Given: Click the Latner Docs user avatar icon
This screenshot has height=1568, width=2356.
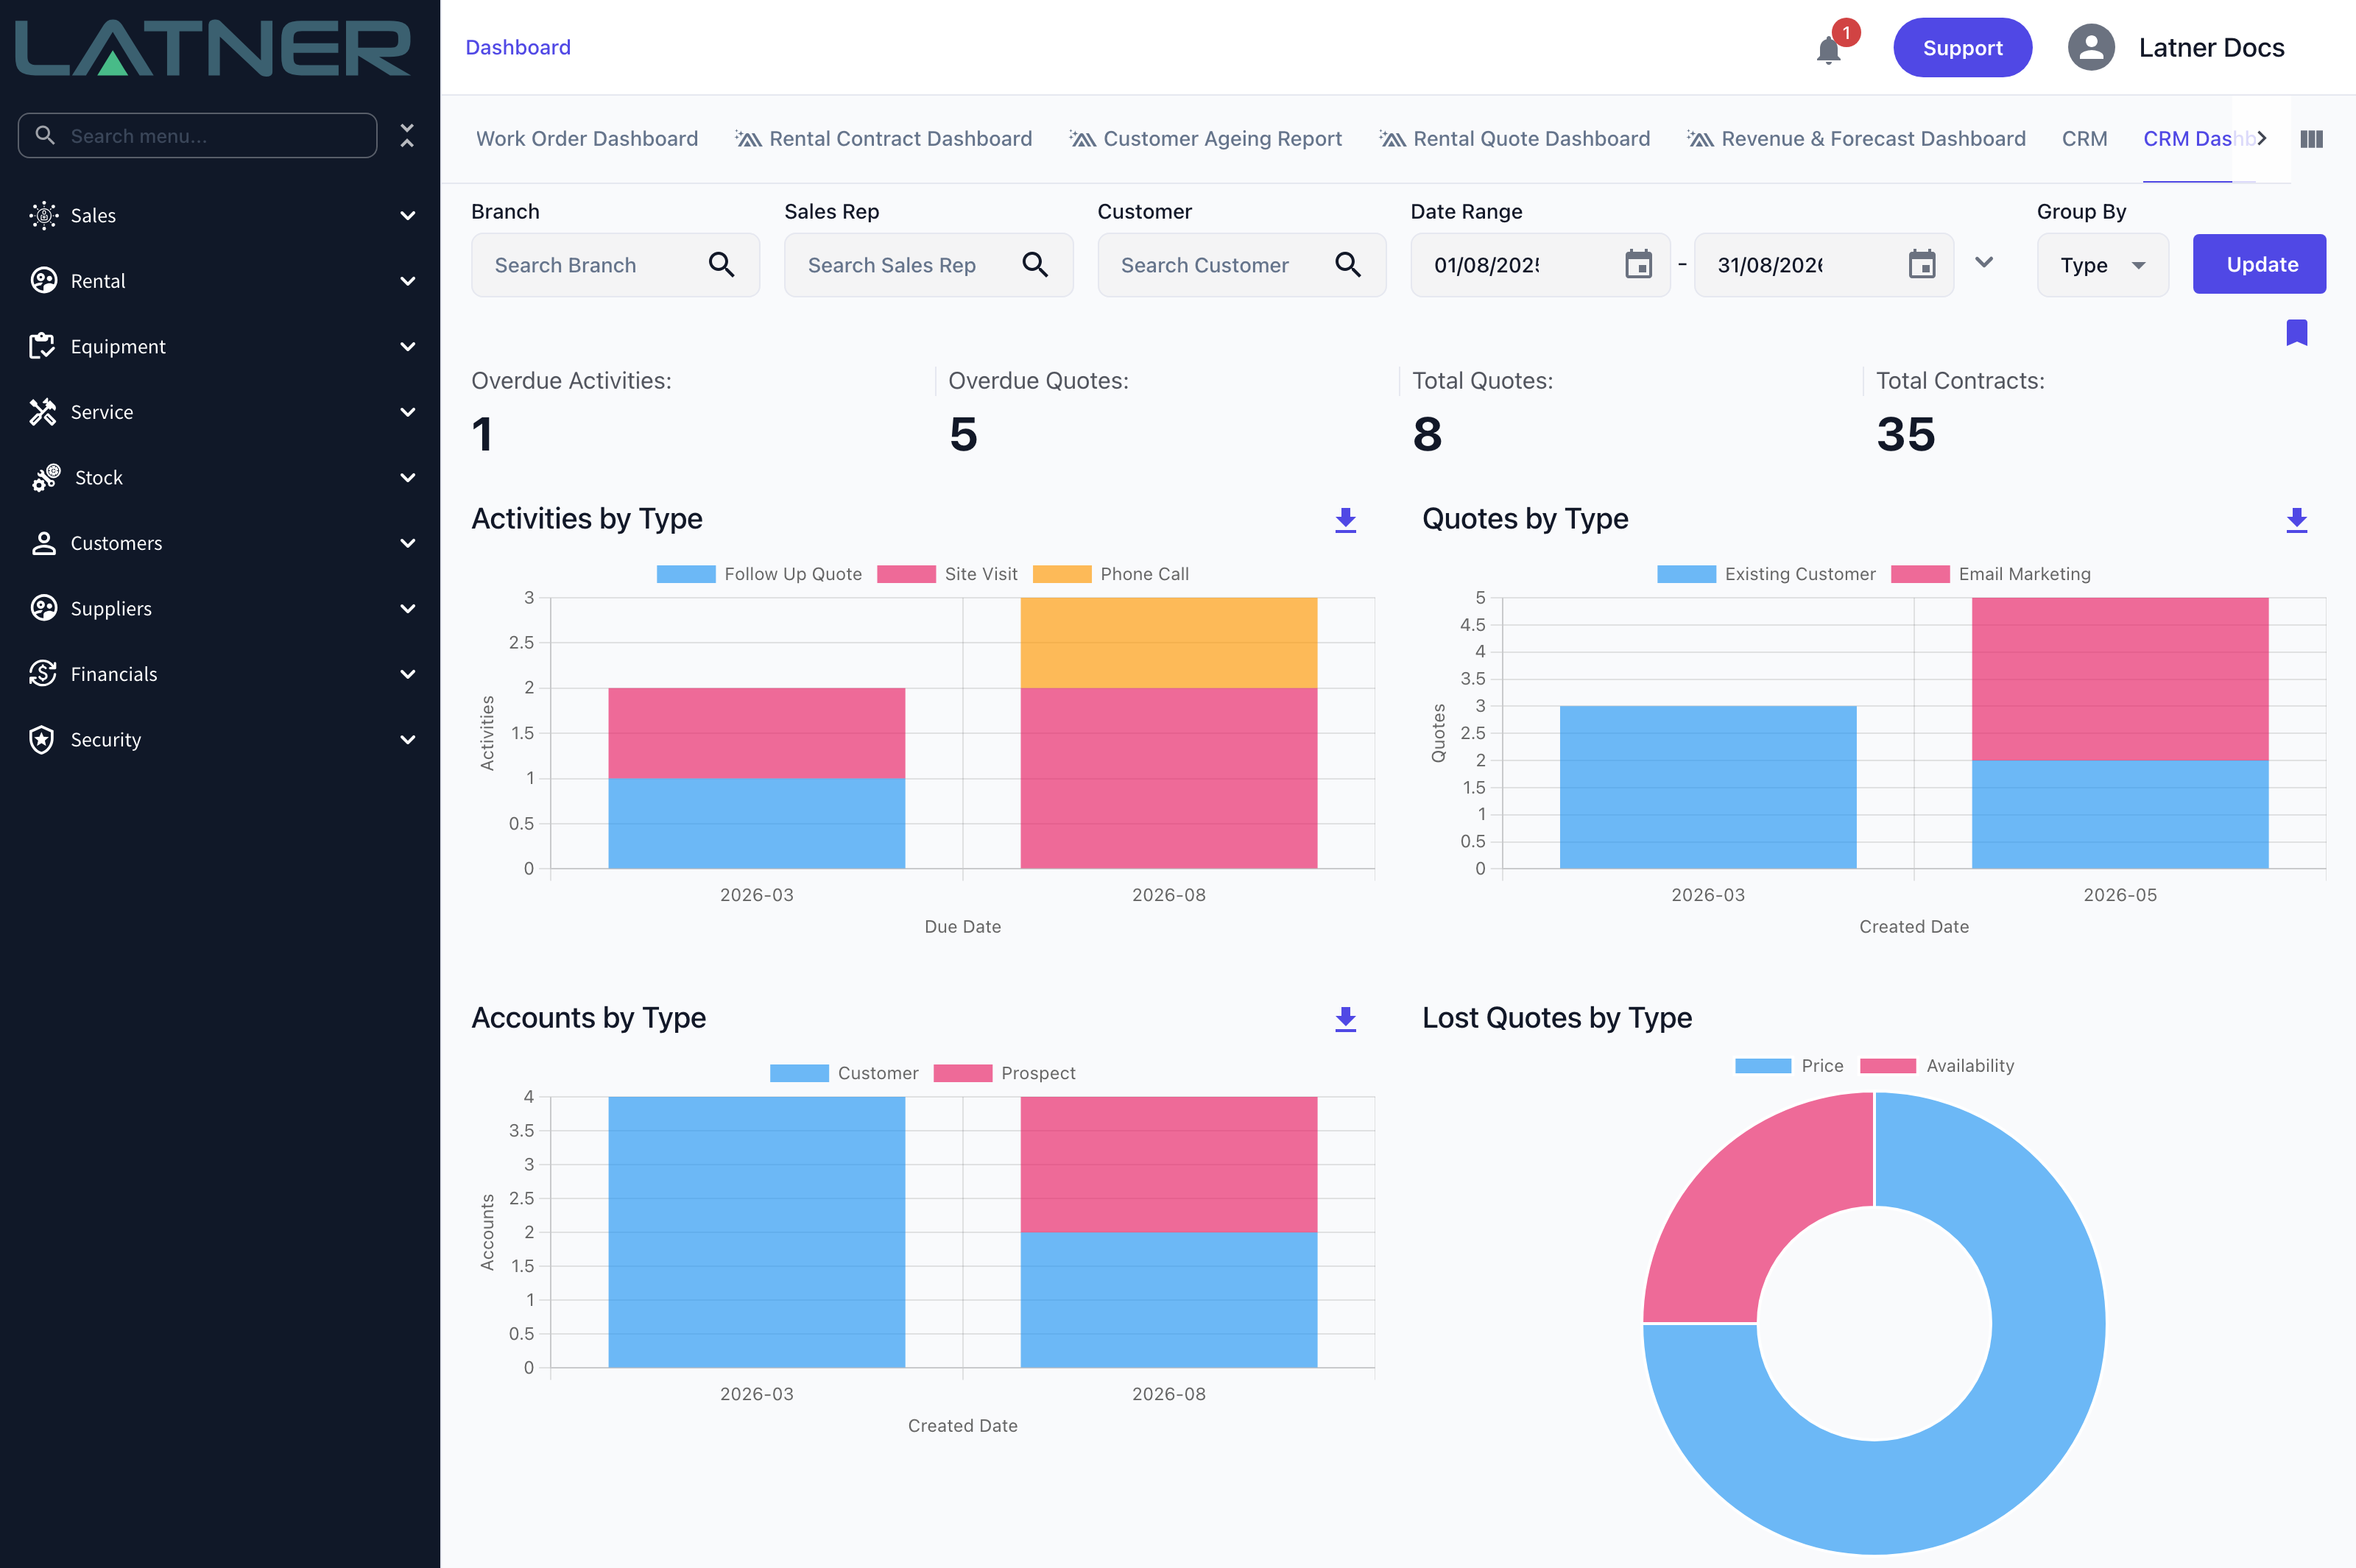Looking at the screenshot, I should 2091,47.
